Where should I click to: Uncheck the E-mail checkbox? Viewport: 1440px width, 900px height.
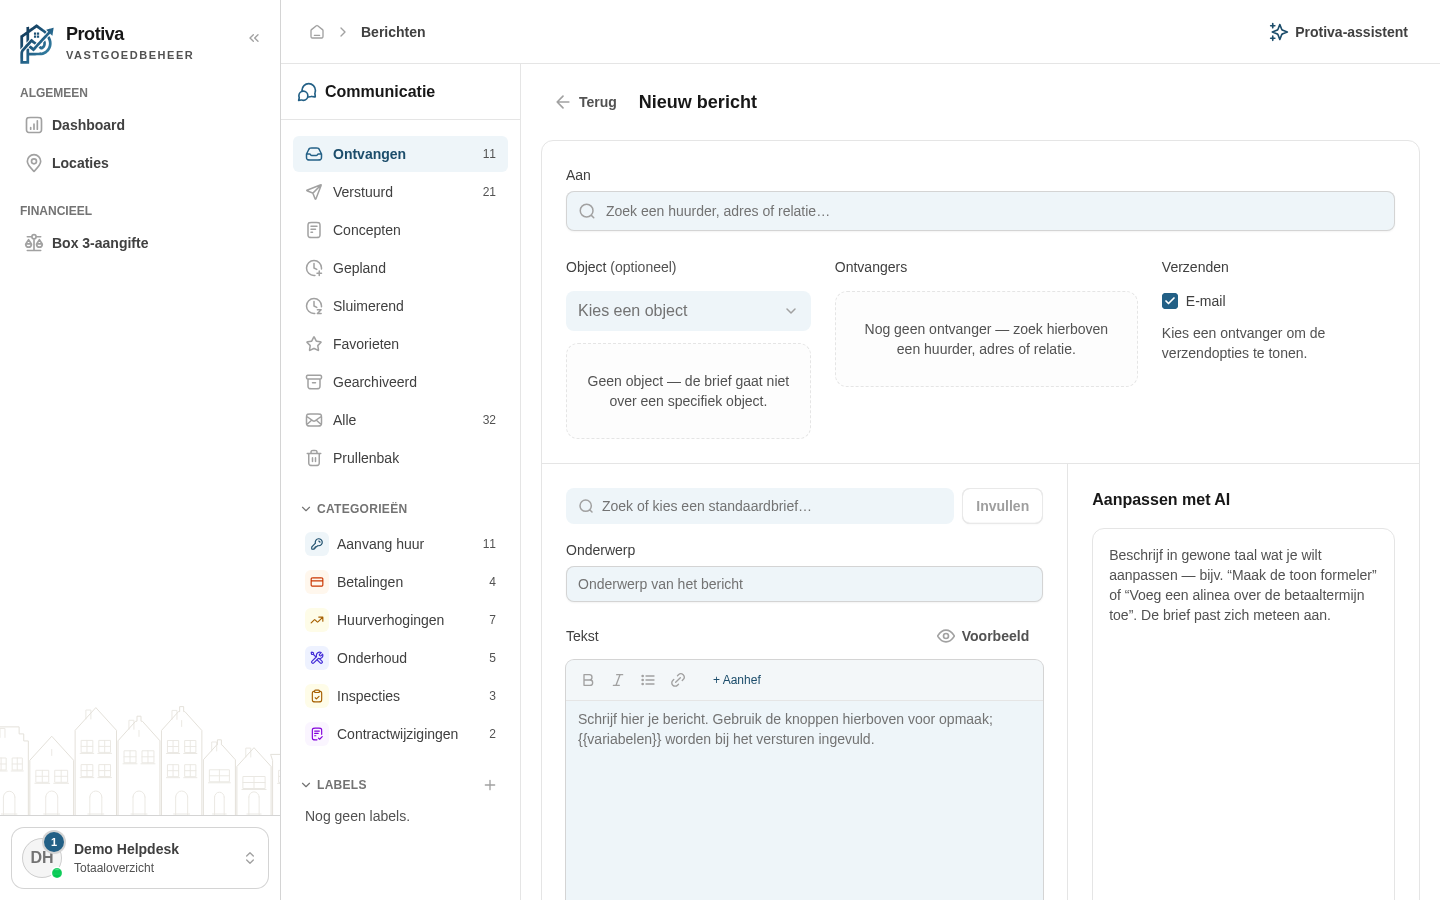[x=1170, y=301]
